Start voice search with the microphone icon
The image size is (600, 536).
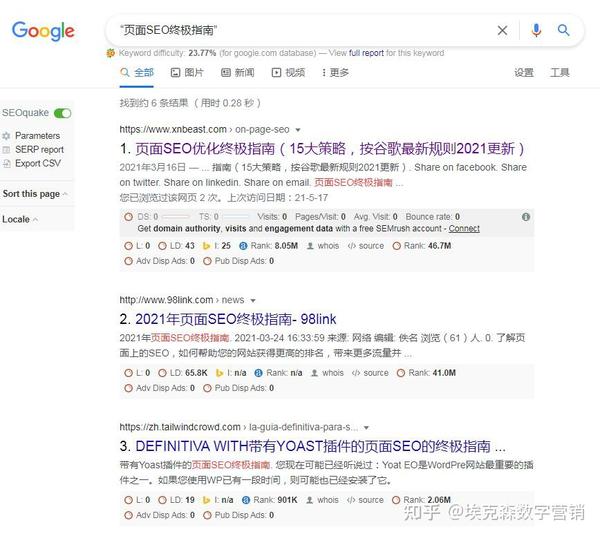(x=536, y=30)
